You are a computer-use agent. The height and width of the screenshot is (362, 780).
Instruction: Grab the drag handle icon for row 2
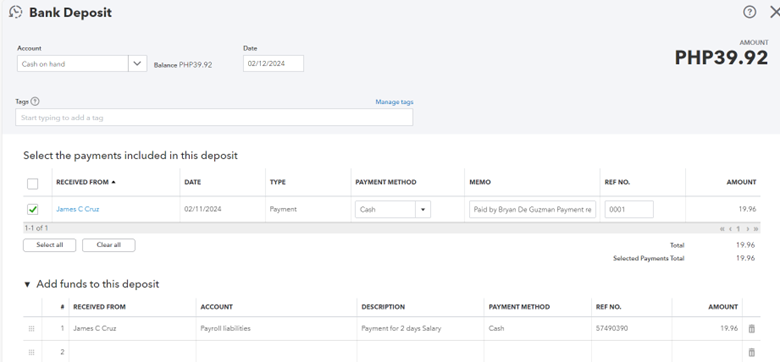[x=31, y=352]
